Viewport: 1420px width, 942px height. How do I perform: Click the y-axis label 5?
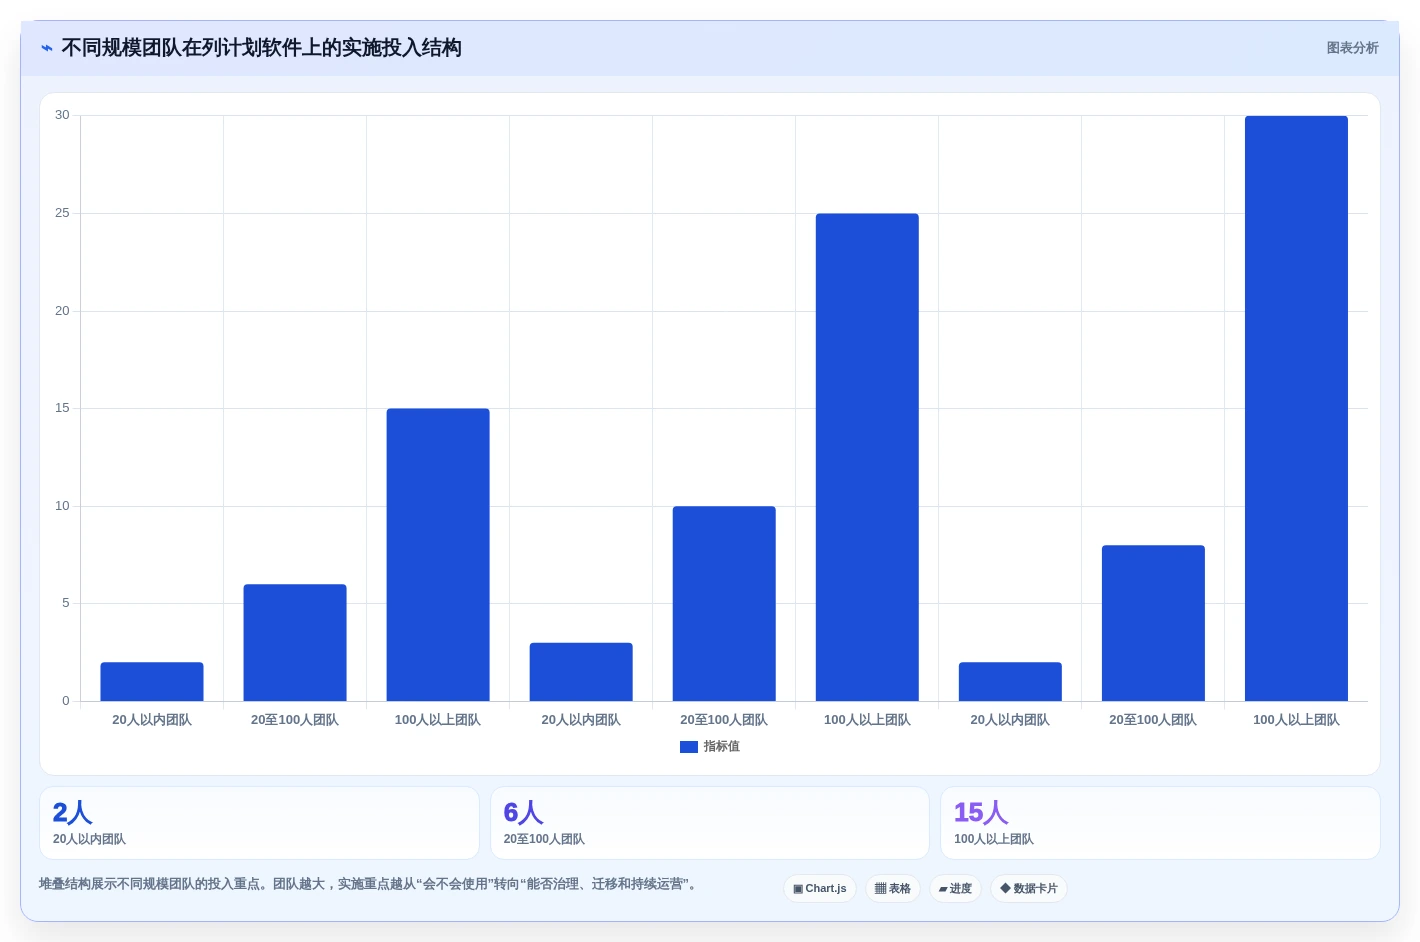click(x=66, y=603)
